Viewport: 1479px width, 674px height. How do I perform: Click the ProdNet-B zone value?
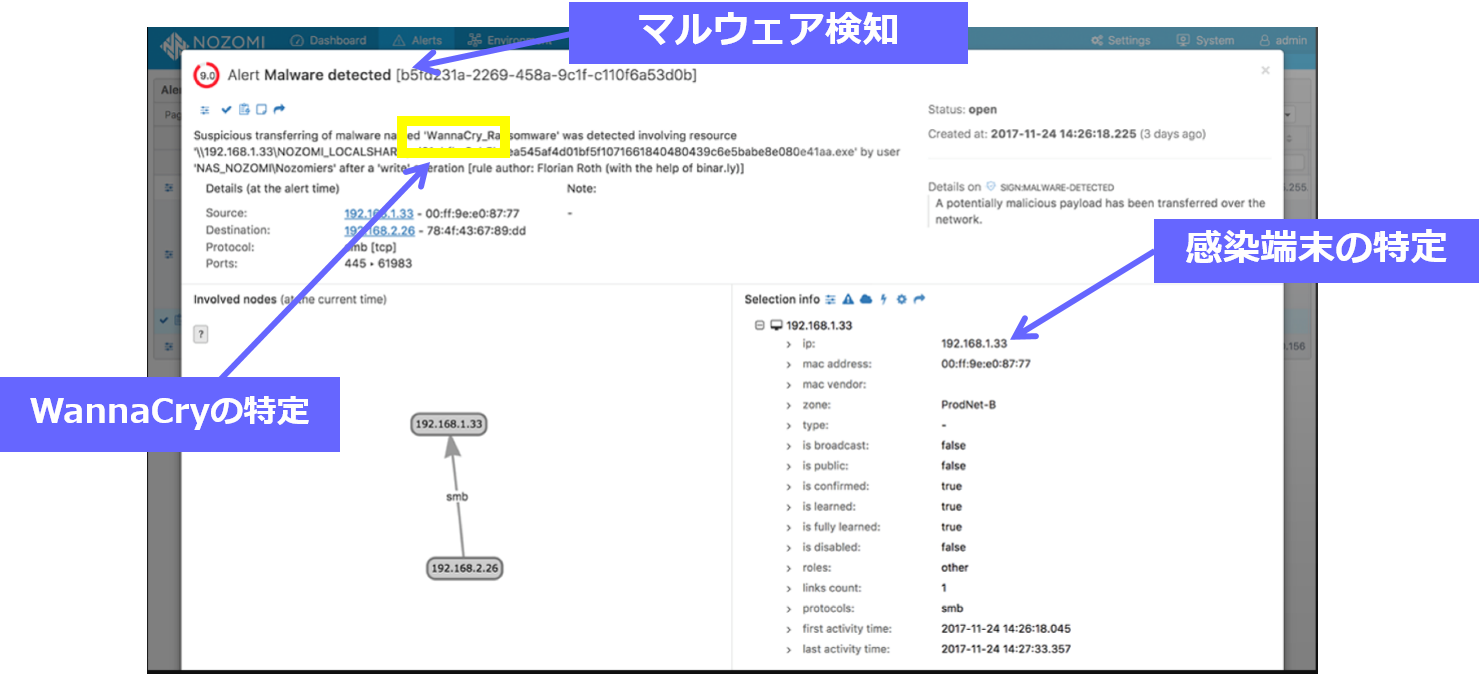click(x=968, y=405)
